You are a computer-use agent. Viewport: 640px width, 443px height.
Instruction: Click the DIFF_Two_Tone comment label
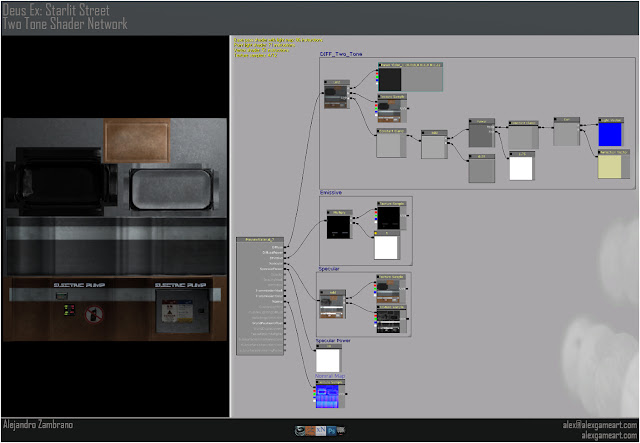[341, 54]
